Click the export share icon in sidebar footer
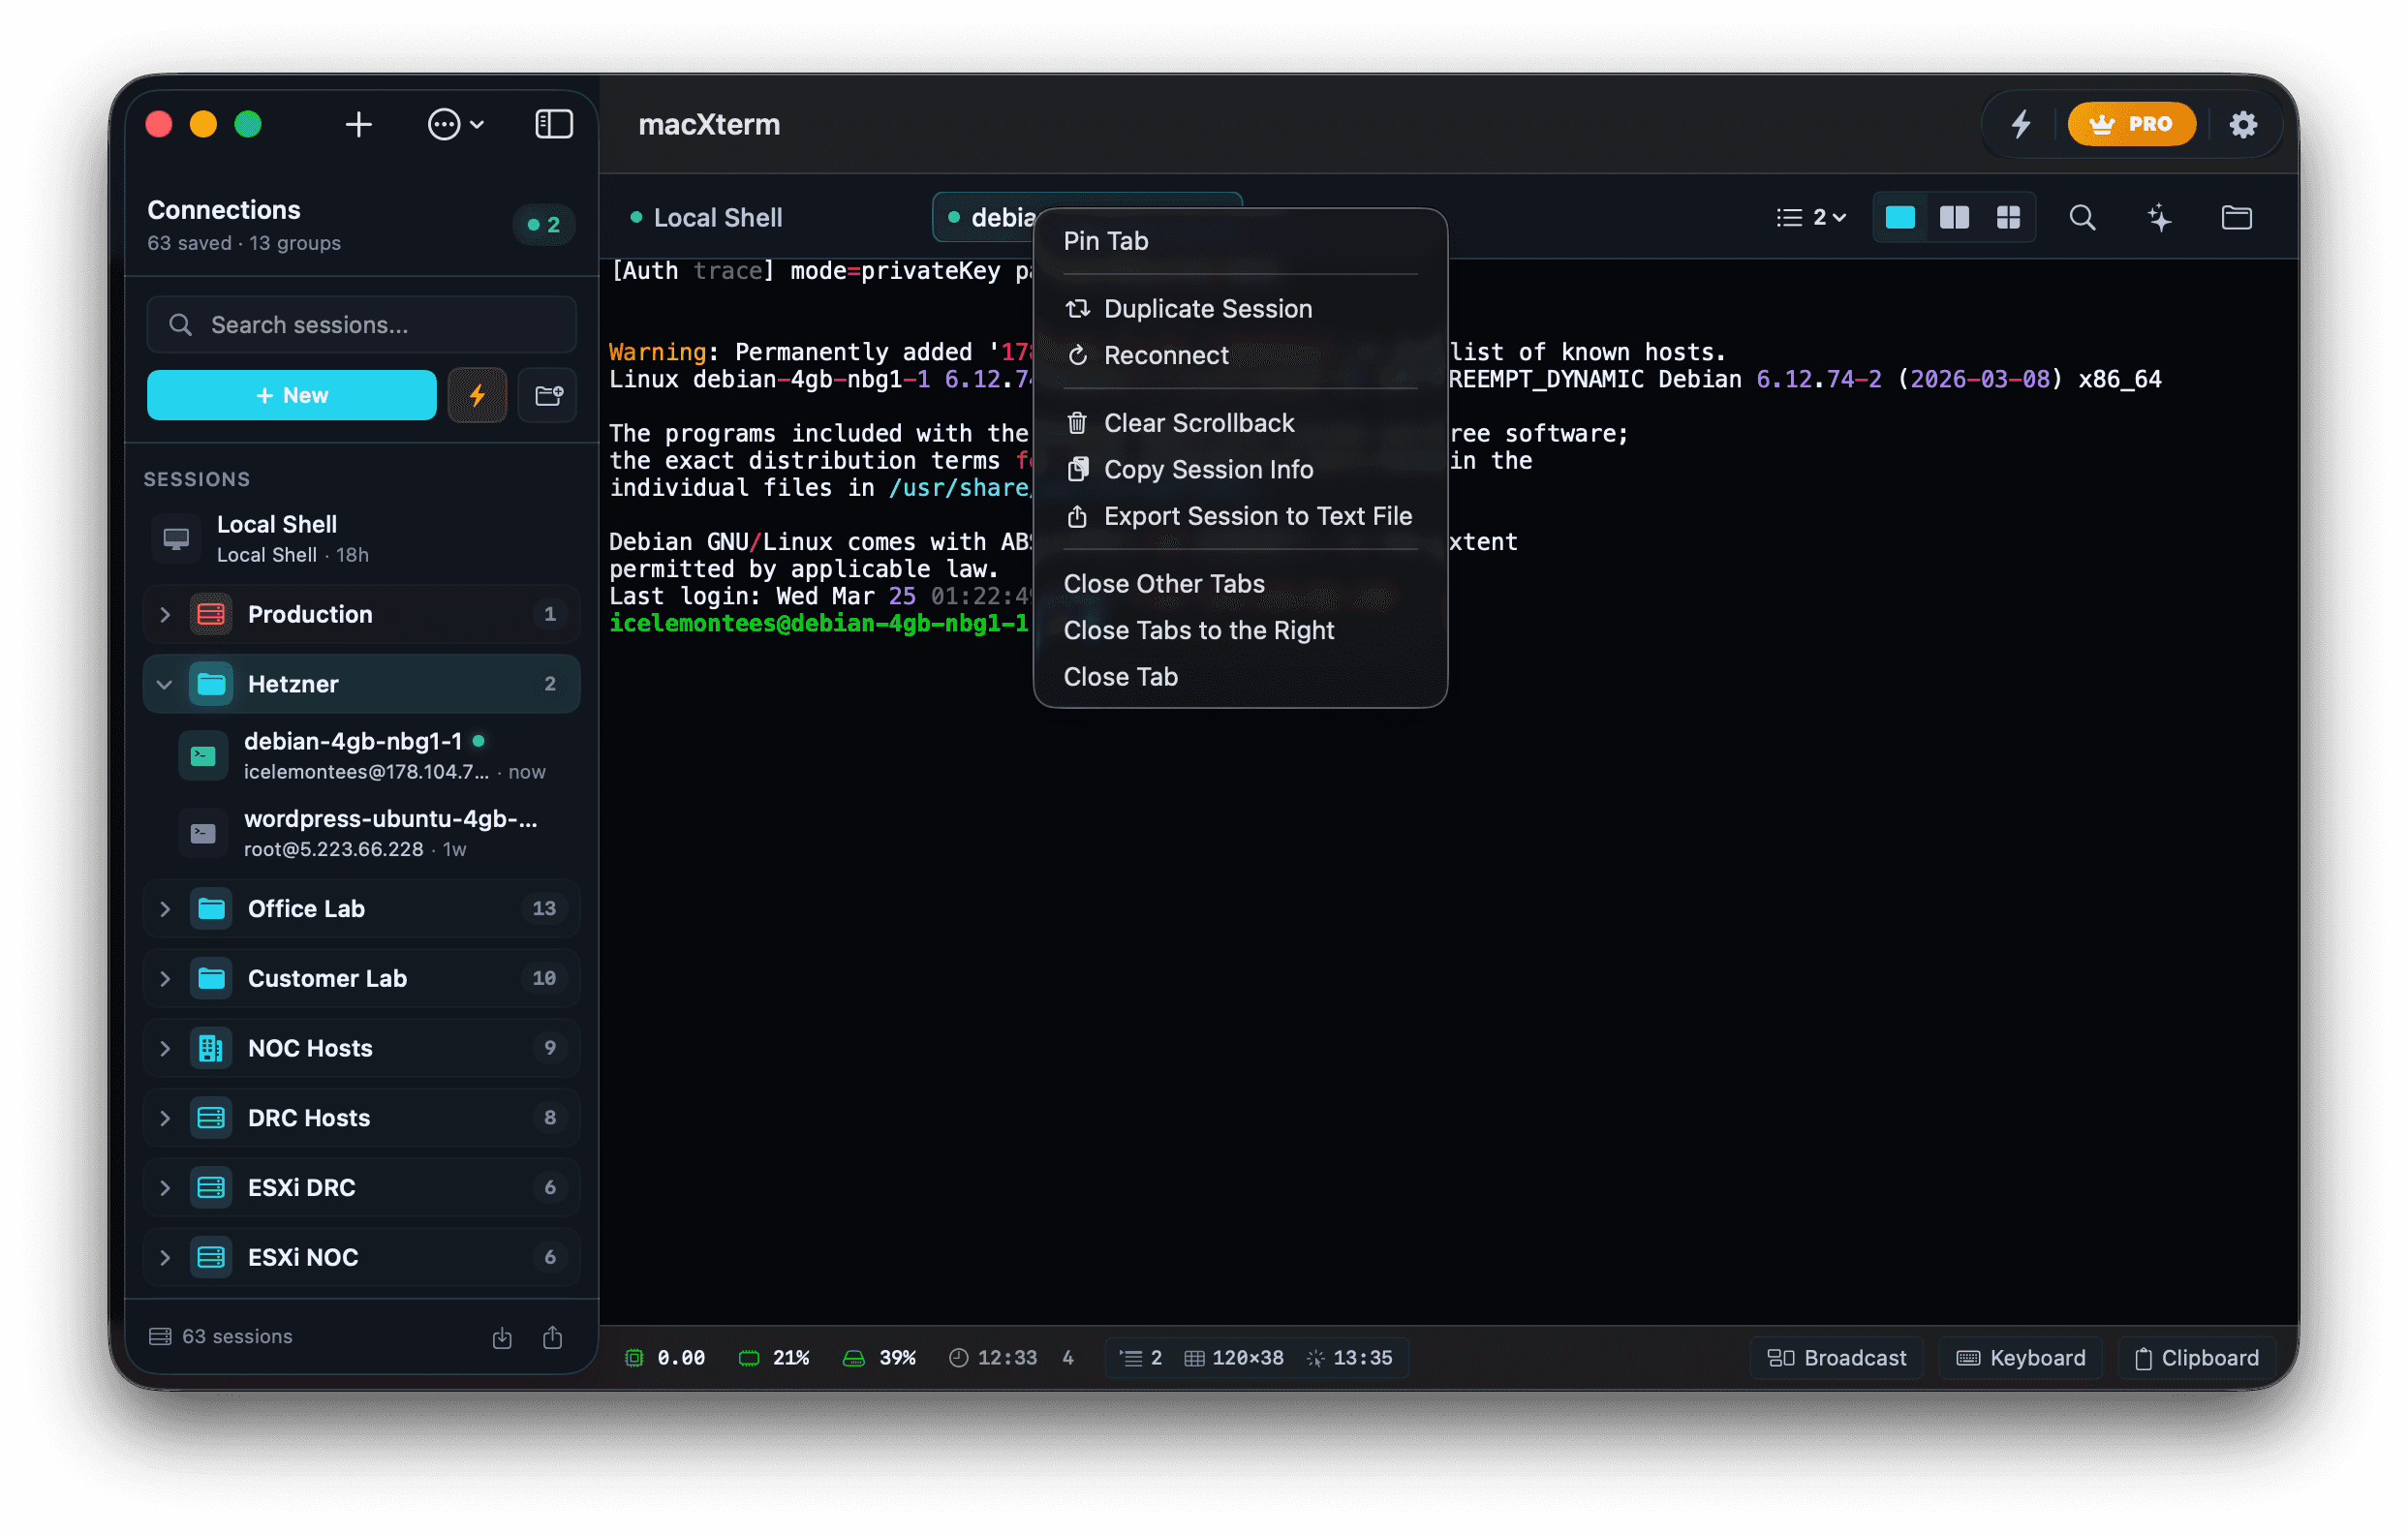 [553, 1338]
